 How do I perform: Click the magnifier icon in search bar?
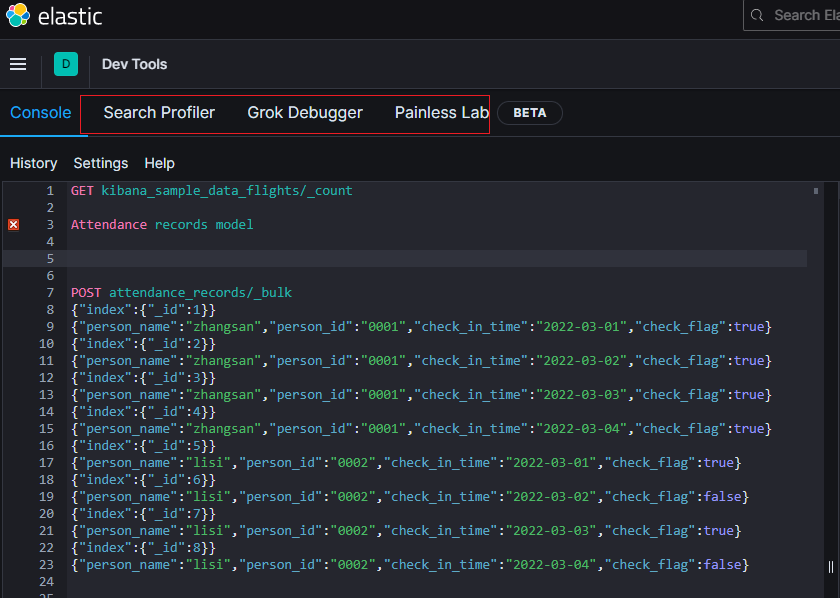click(x=758, y=15)
